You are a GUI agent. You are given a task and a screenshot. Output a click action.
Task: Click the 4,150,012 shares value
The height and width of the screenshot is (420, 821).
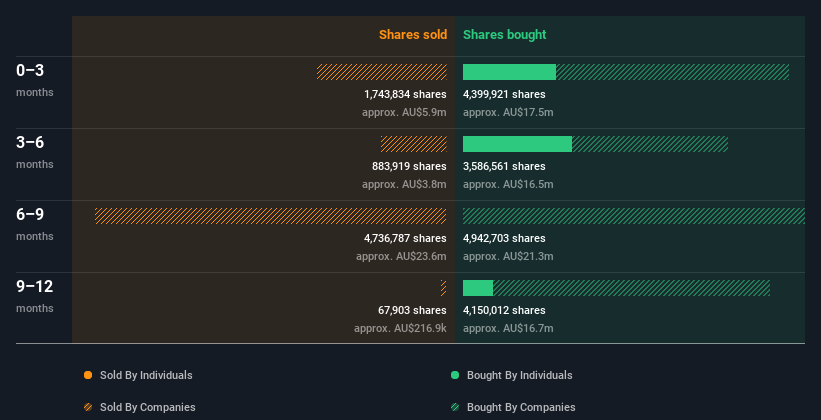[504, 310]
